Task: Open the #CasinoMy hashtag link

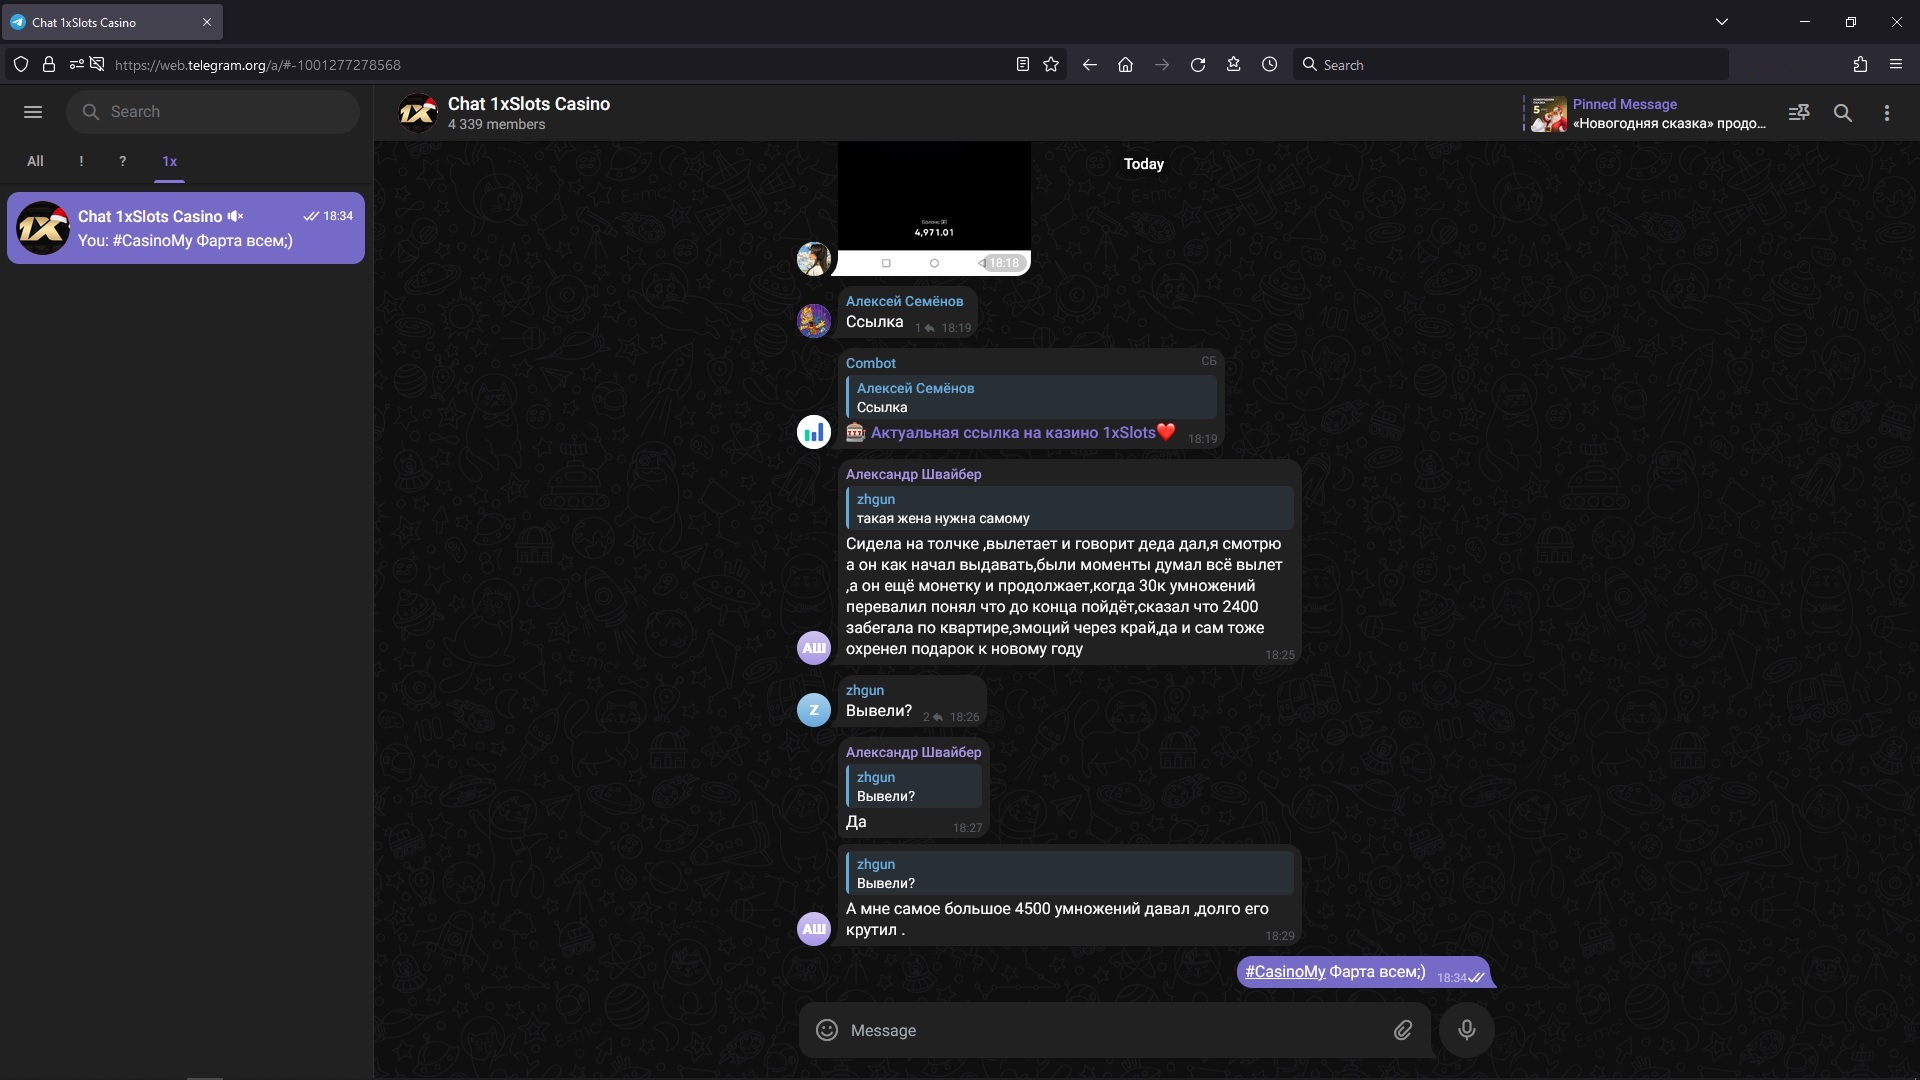Action: 1285,972
